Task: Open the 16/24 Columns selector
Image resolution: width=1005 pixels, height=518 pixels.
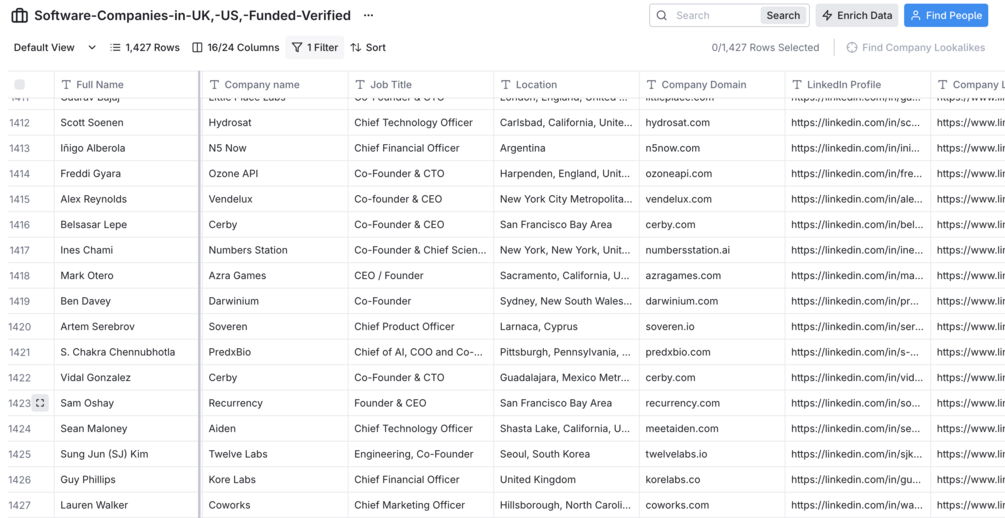Action: 235,47
